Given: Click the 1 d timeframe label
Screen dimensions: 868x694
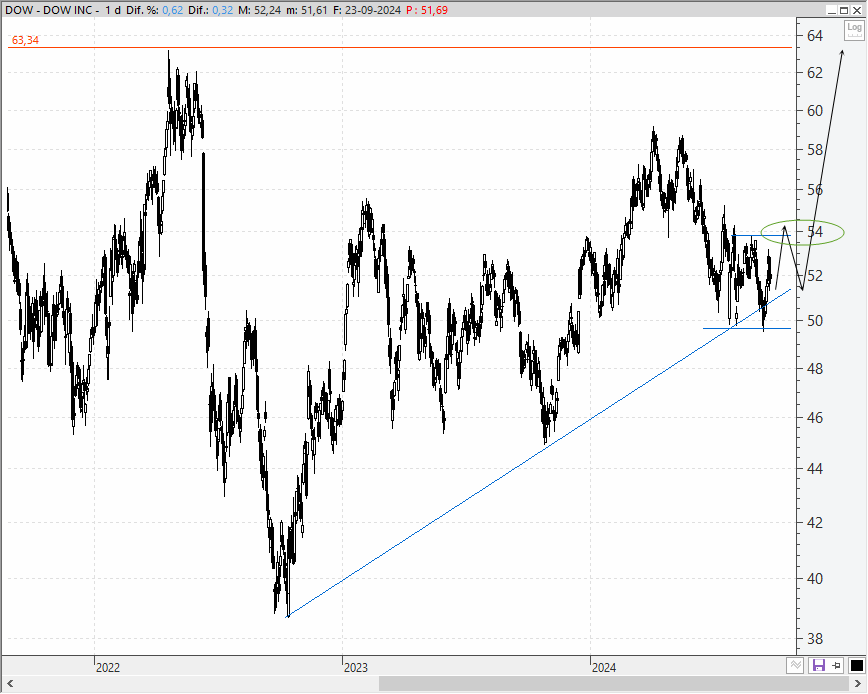Looking at the screenshot, I should (113, 10).
